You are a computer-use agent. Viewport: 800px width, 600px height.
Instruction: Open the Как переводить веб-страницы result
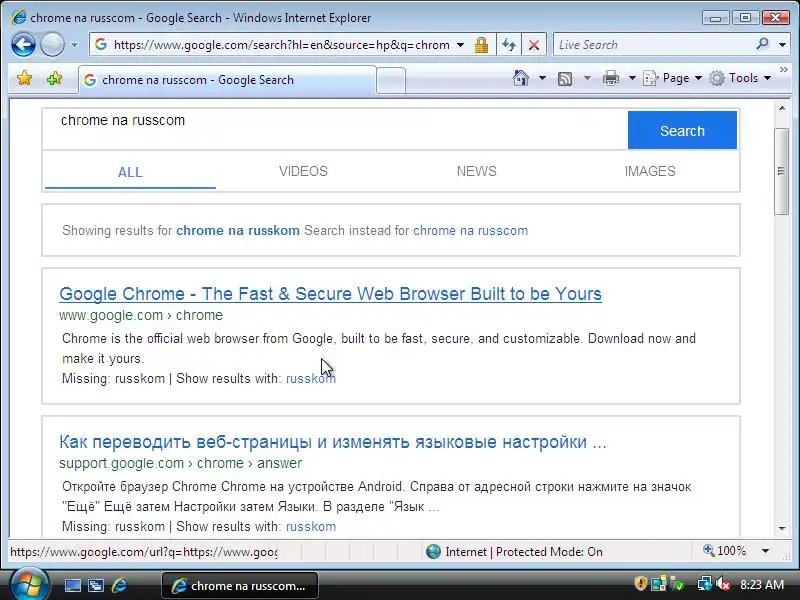point(333,442)
